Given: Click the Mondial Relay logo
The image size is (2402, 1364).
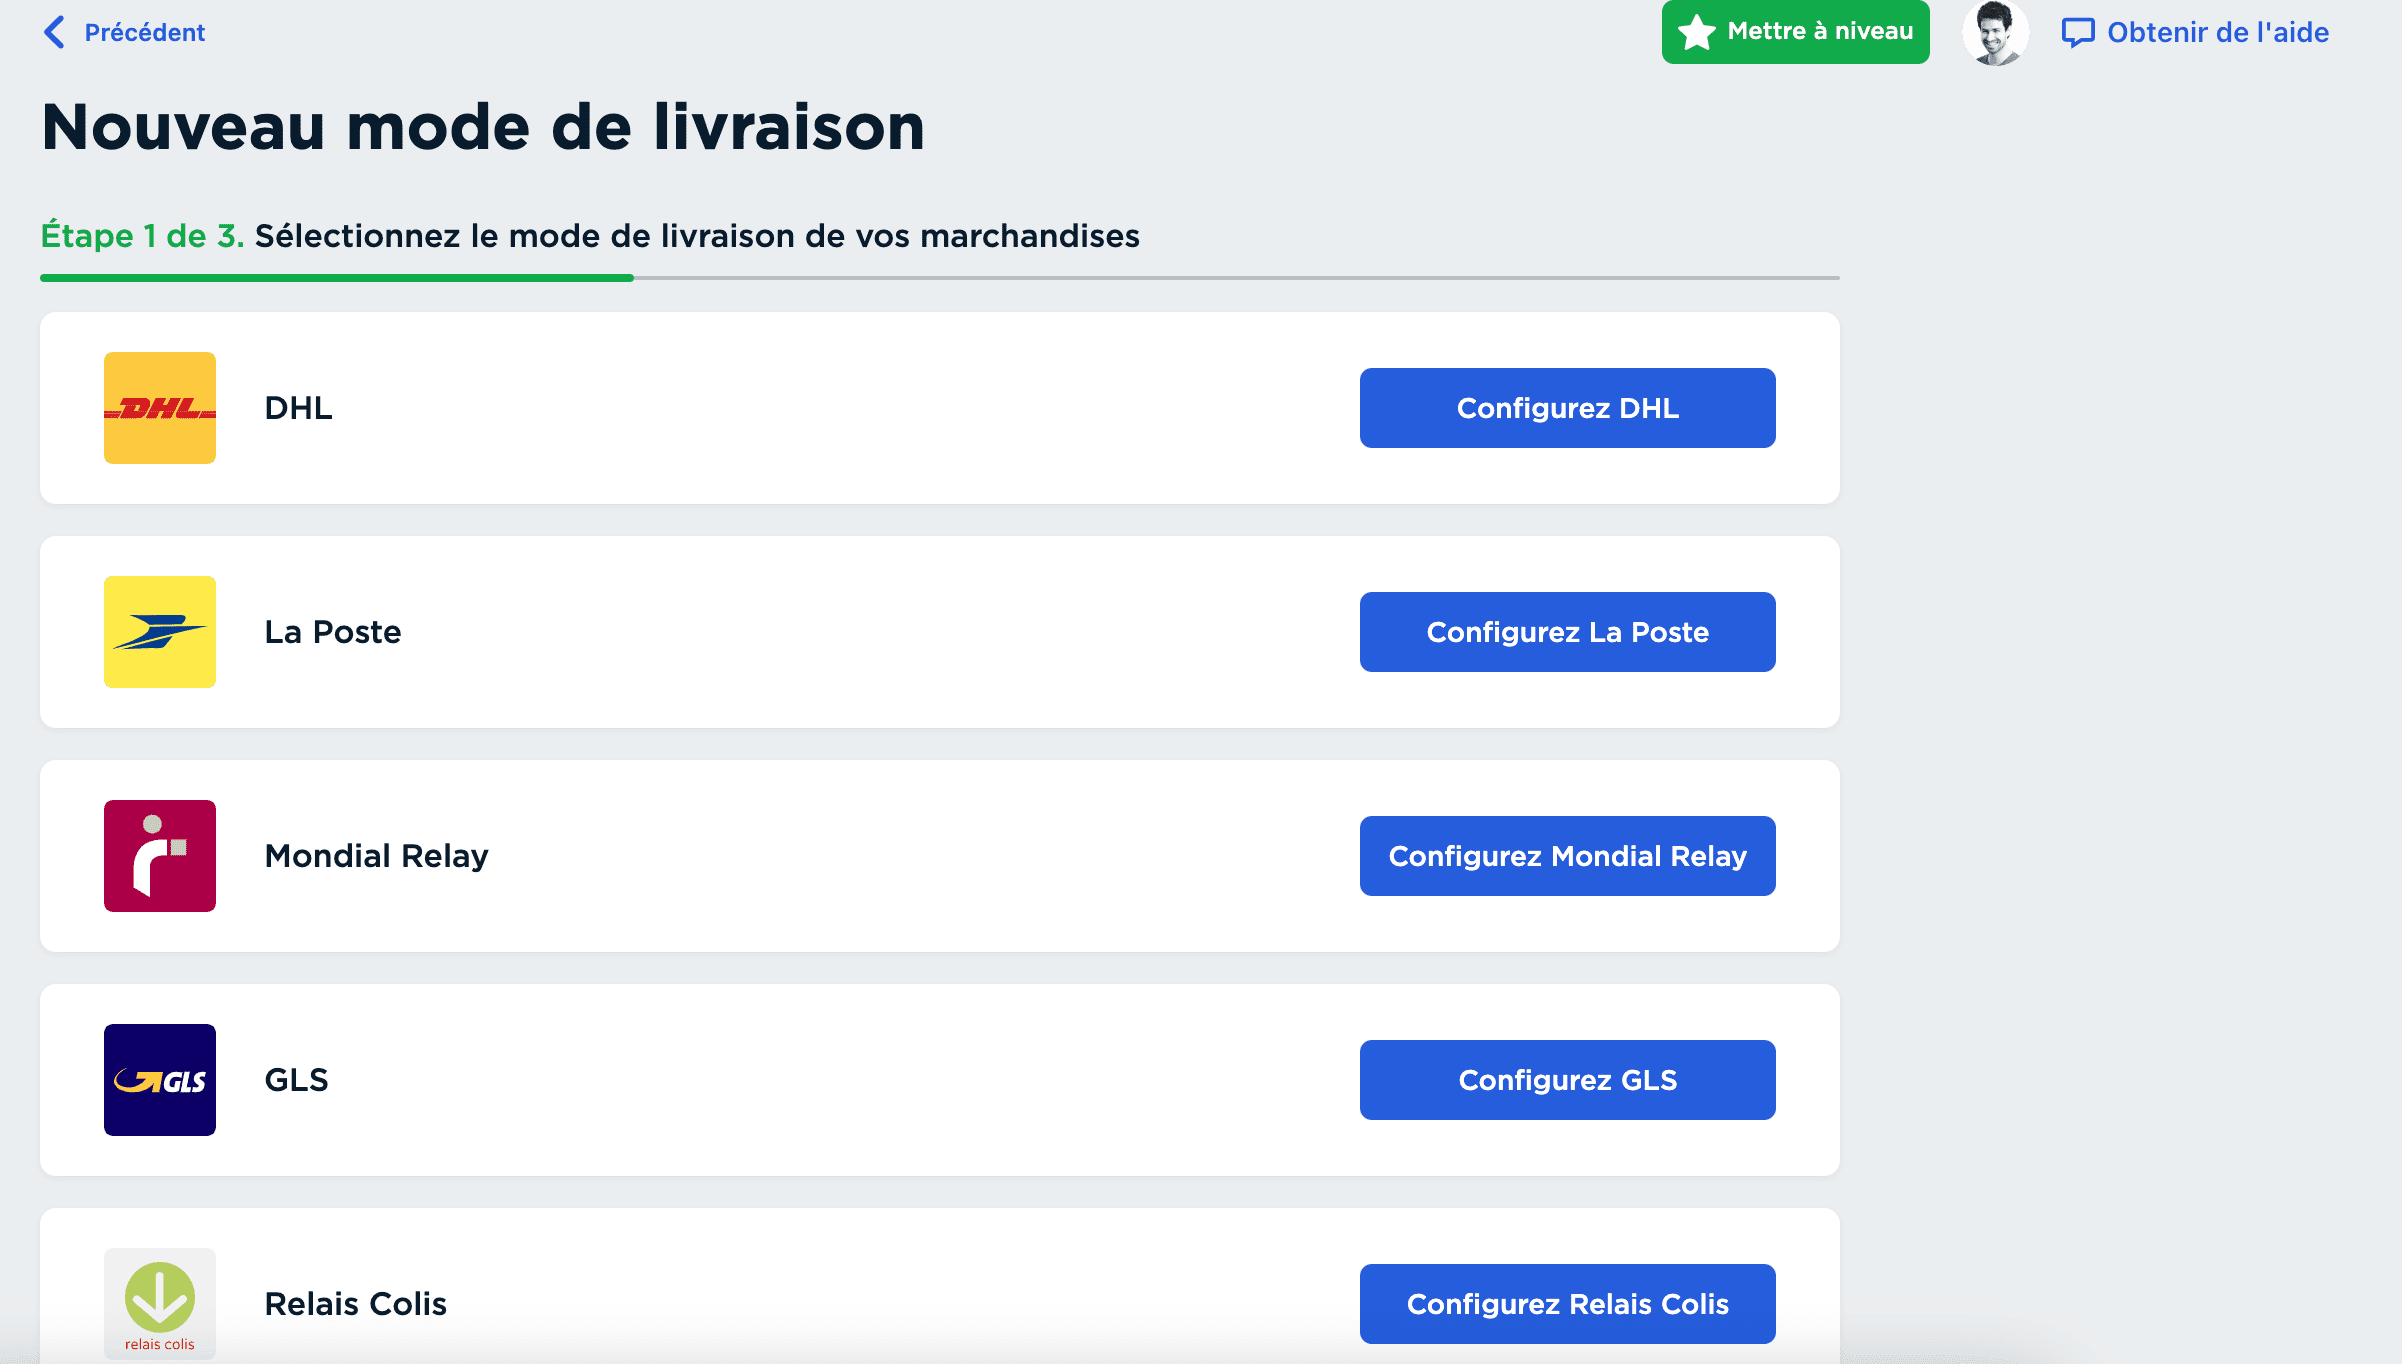Looking at the screenshot, I should pos(160,856).
